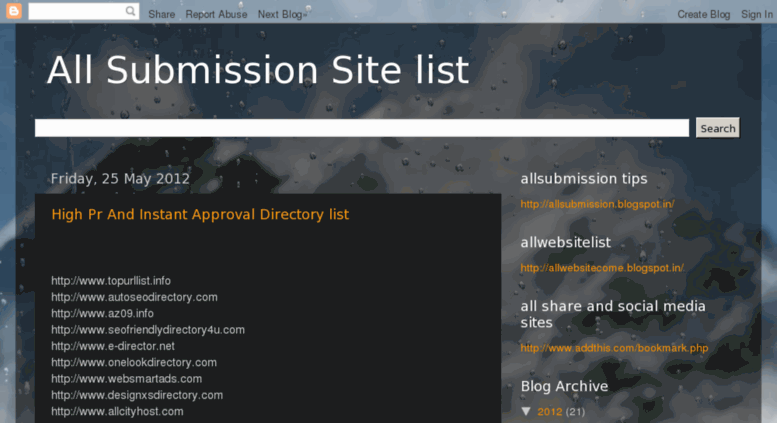Viewport: 777px width, 423px height.
Task: Click the allwebsitelist heading
Action: click(565, 243)
